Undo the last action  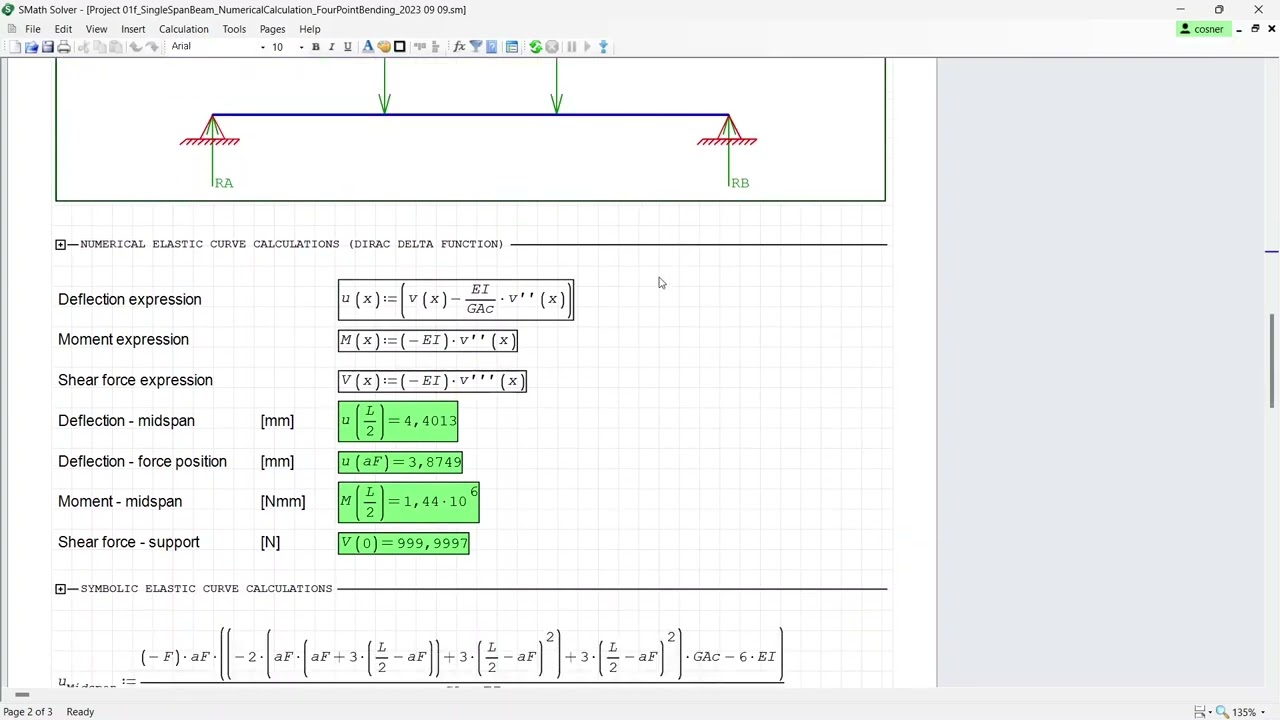(x=136, y=47)
